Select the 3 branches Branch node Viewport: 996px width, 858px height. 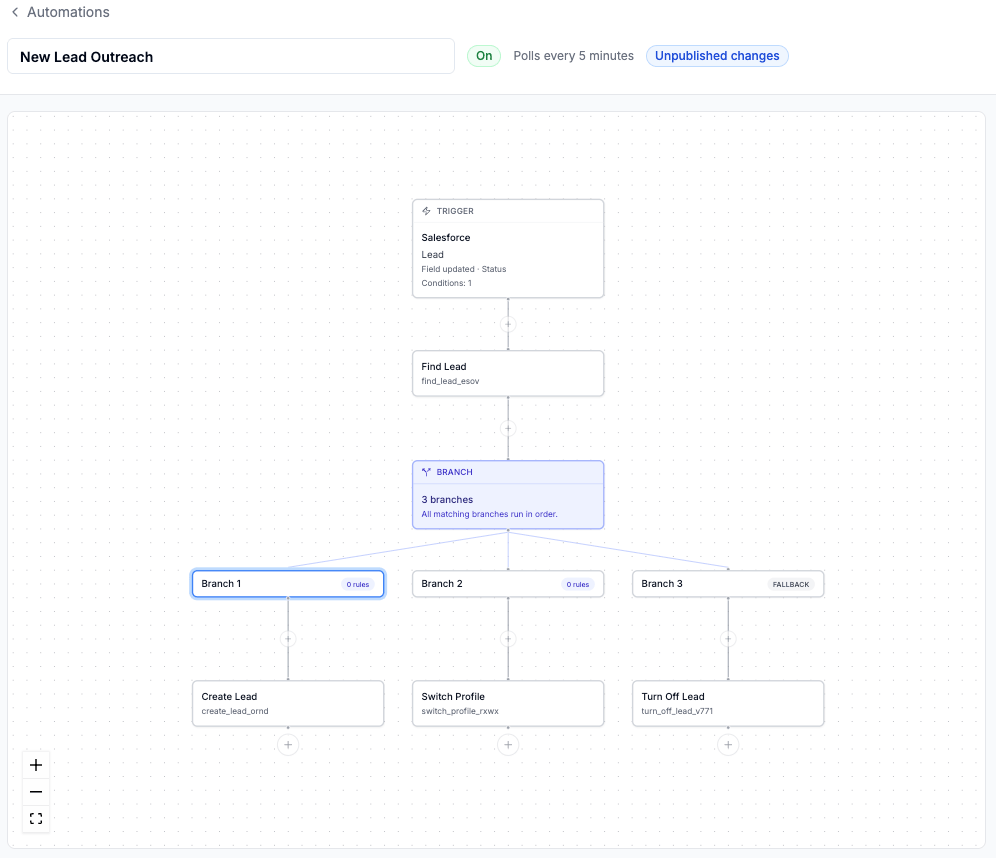[508, 495]
